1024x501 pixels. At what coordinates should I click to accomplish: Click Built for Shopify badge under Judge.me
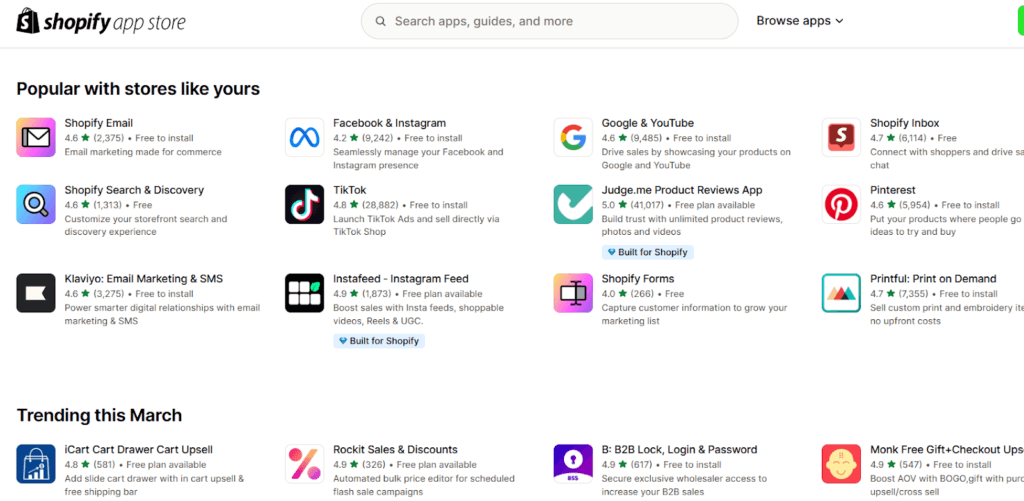pos(647,252)
